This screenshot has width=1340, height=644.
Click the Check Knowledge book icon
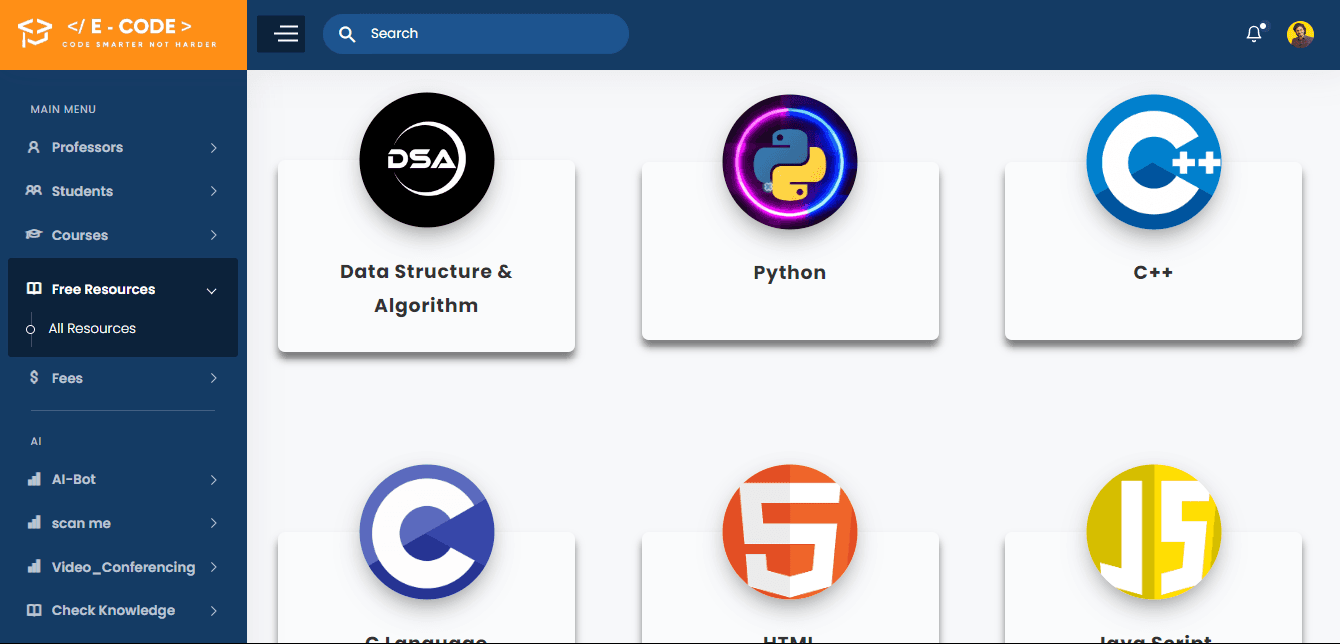point(34,610)
